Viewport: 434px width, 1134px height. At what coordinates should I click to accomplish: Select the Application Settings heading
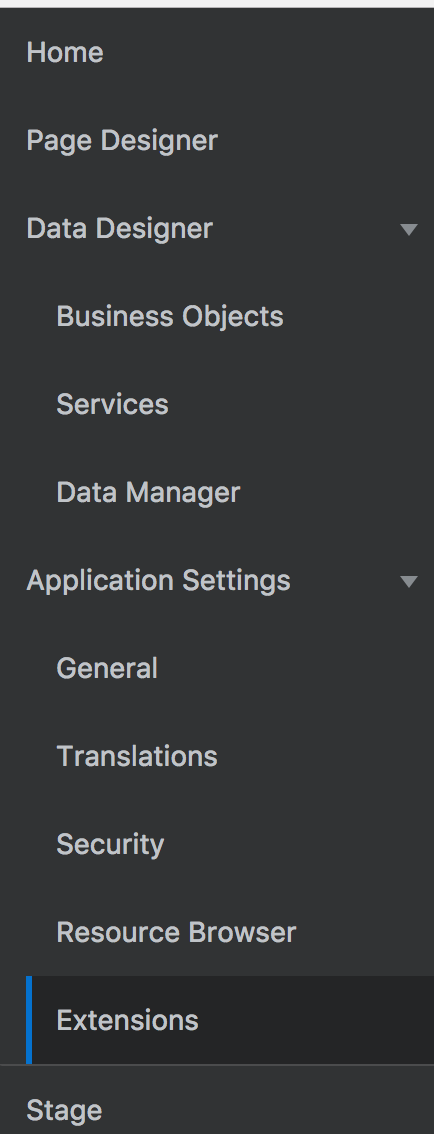coord(158,581)
